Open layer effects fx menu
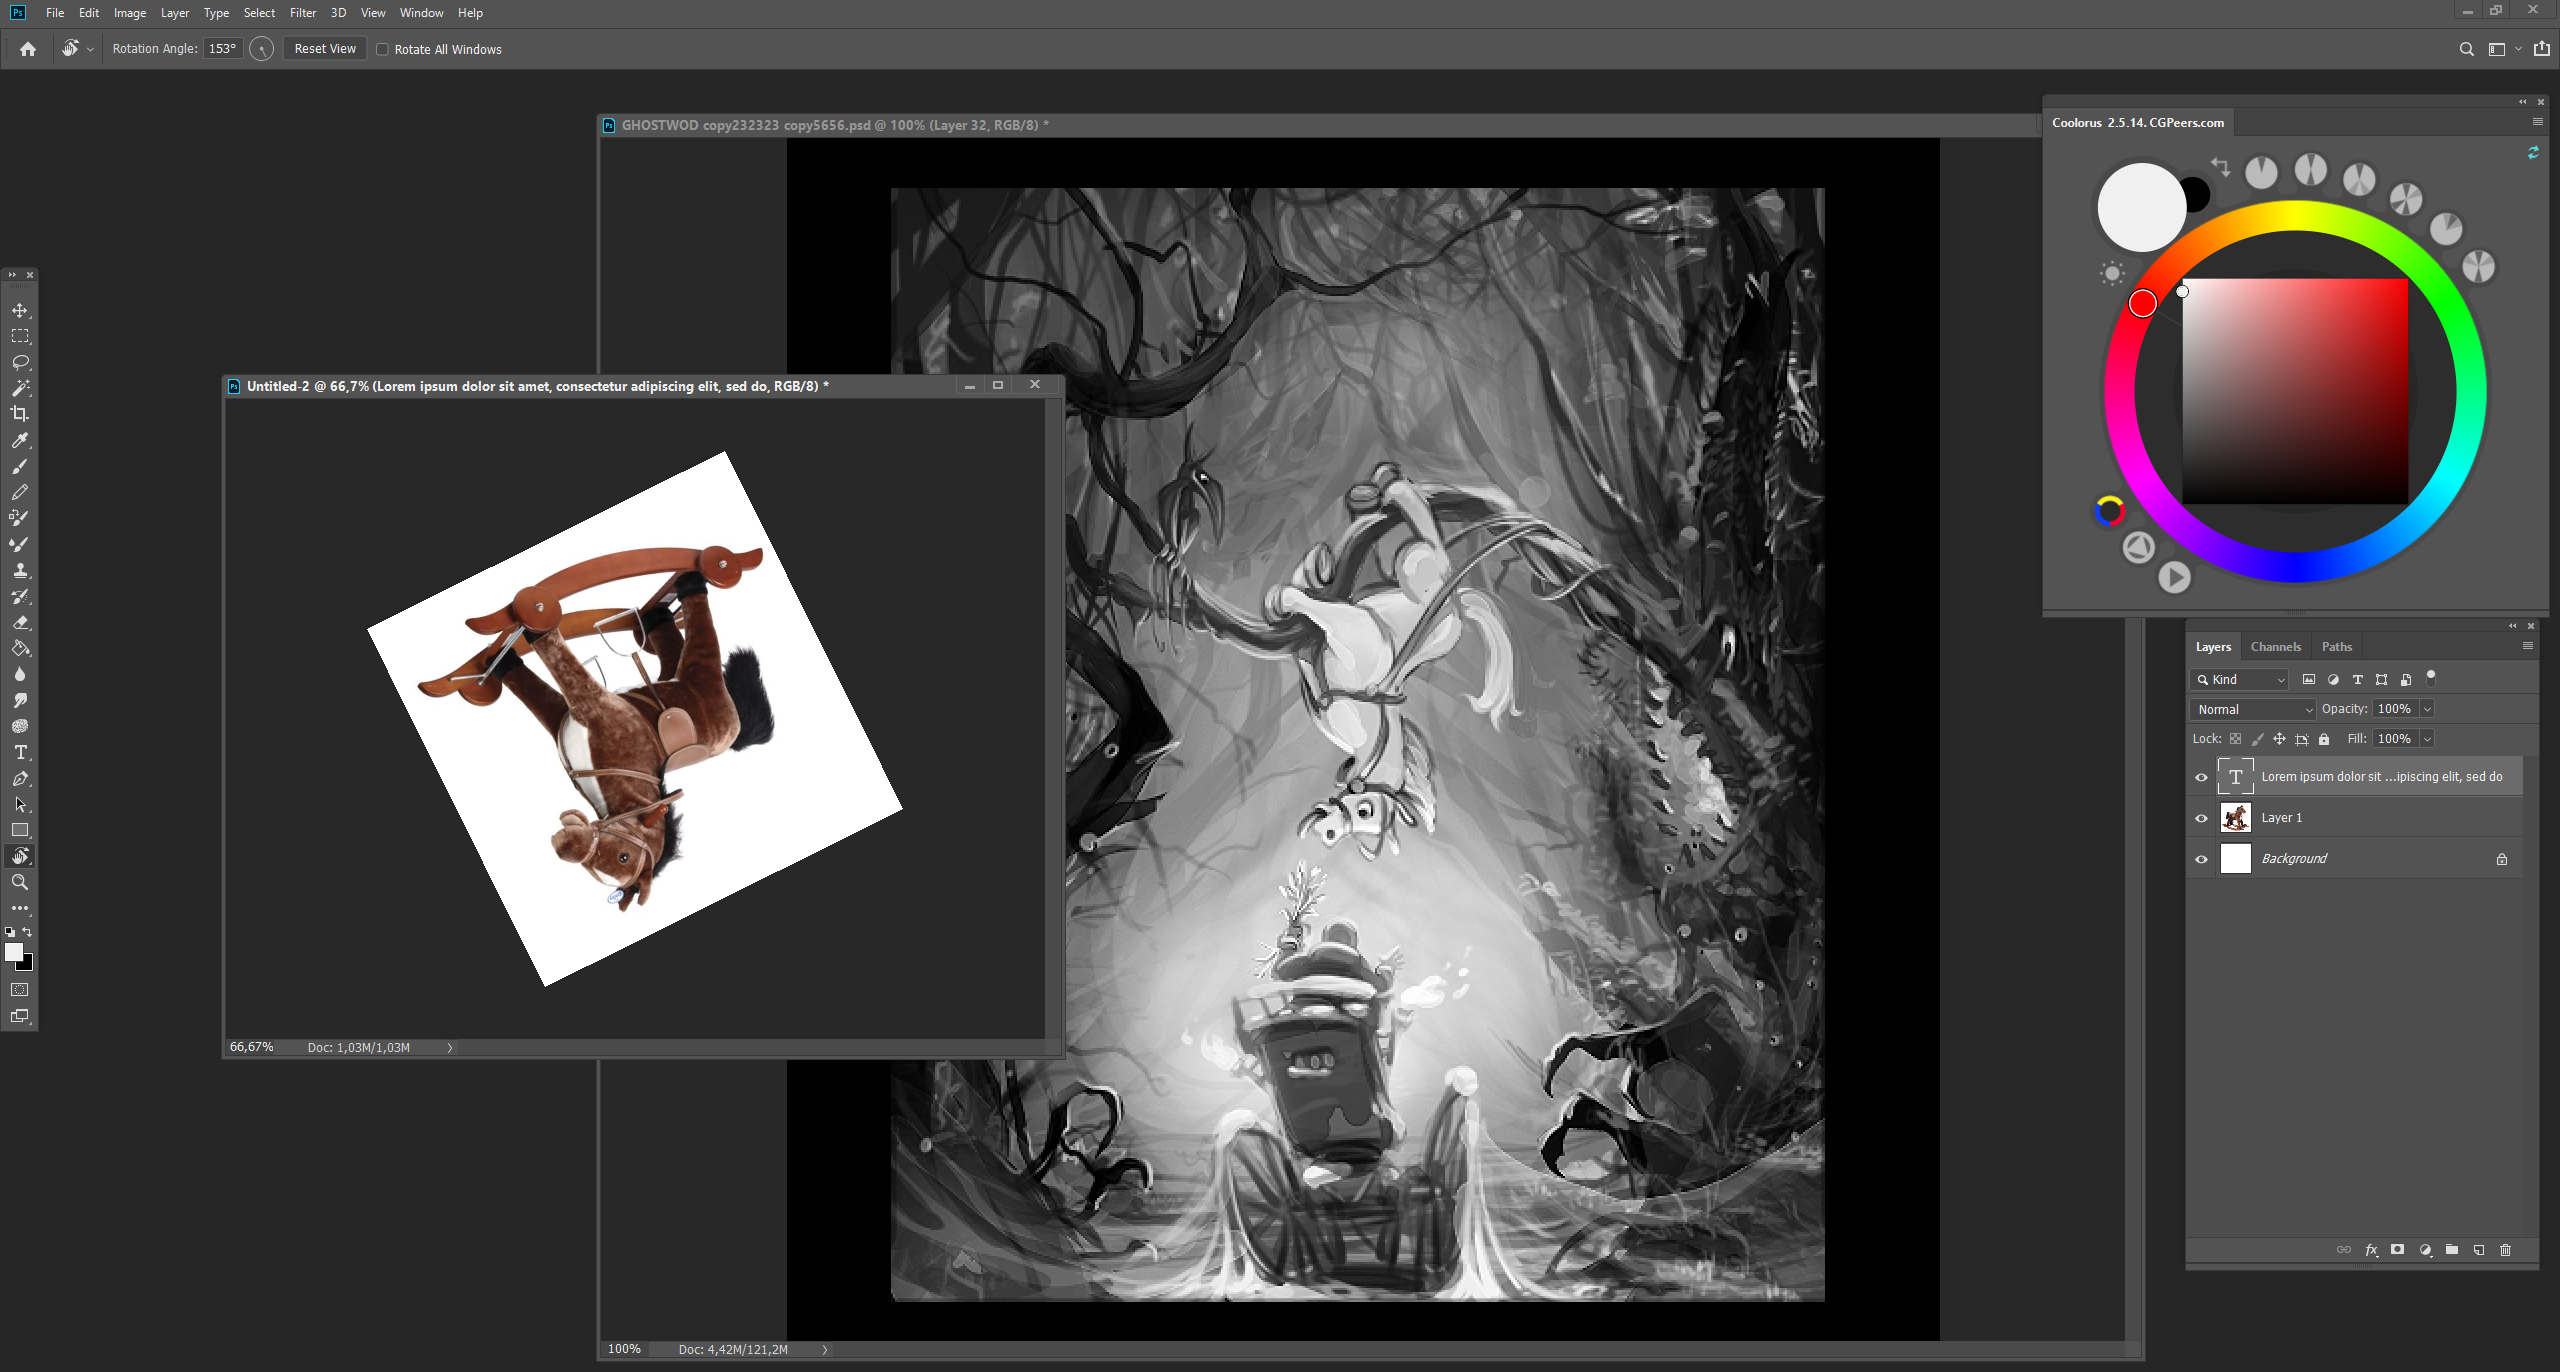Image resolution: width=2560 pixels, height=1372 pixels. 2371,1250
